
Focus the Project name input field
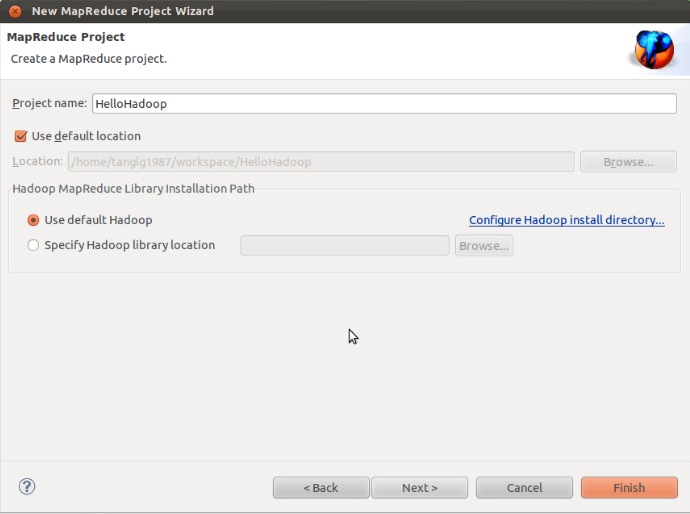pos(384,103)
